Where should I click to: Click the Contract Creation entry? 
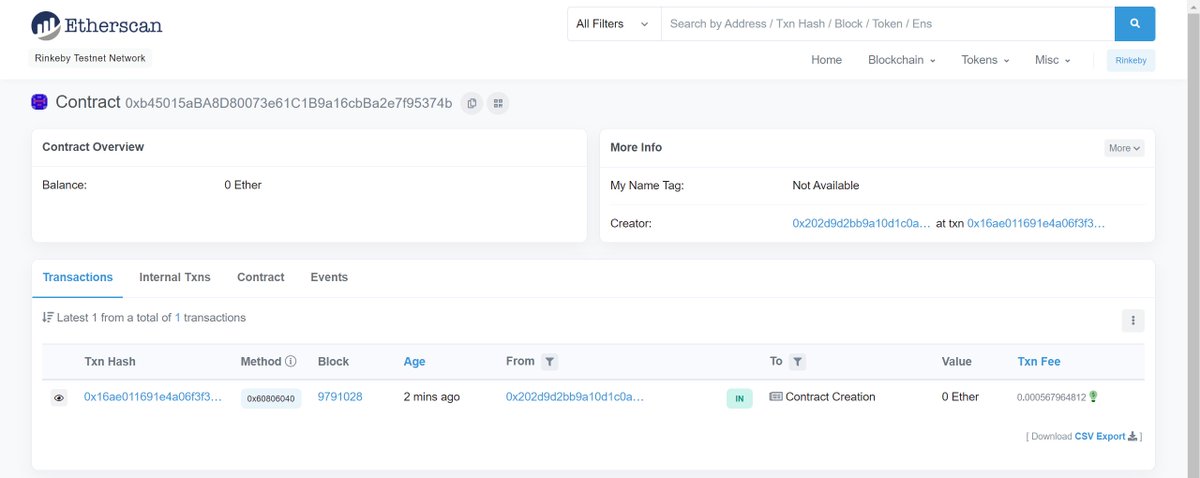click(x=830, y=397)
